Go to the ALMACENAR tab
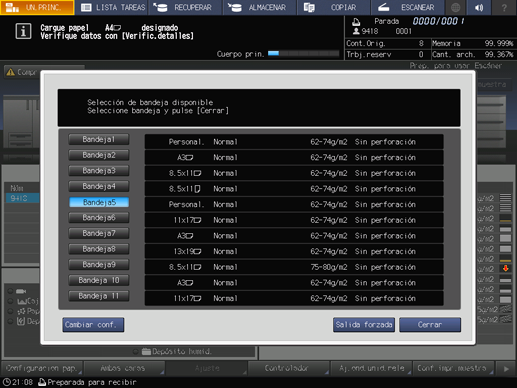This screenshot has width=517, height=388. pos(259,7)
